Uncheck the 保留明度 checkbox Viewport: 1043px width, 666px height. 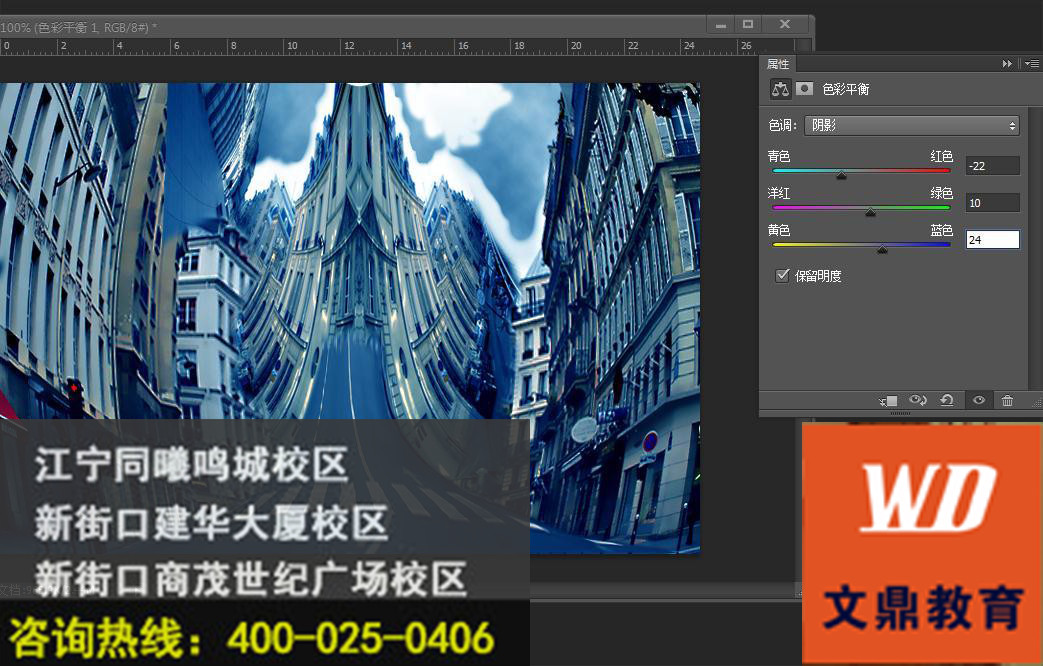click(x=782, y=275)
